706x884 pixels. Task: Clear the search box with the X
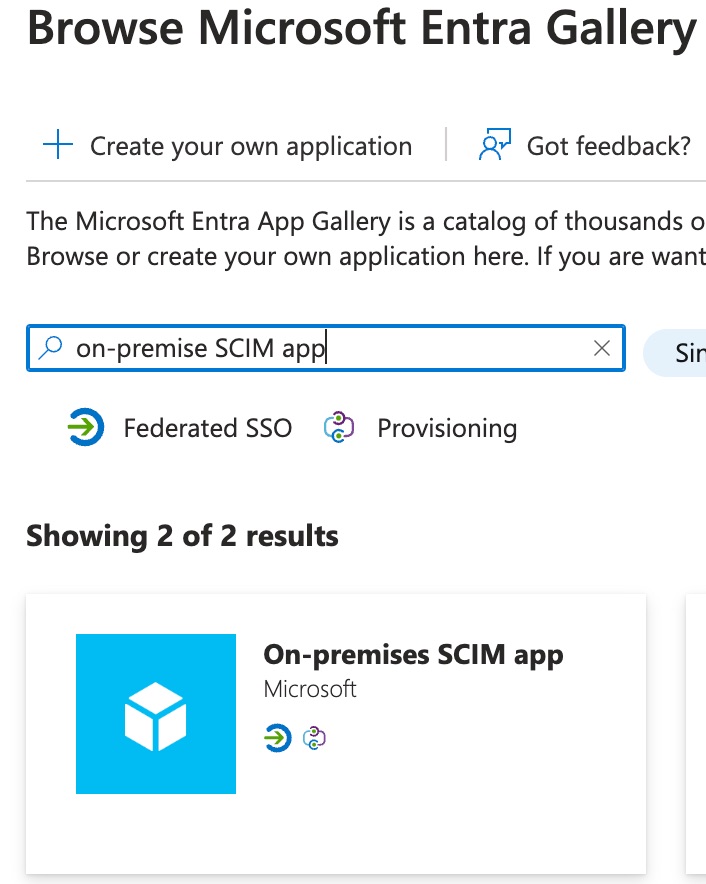(602, 348)
